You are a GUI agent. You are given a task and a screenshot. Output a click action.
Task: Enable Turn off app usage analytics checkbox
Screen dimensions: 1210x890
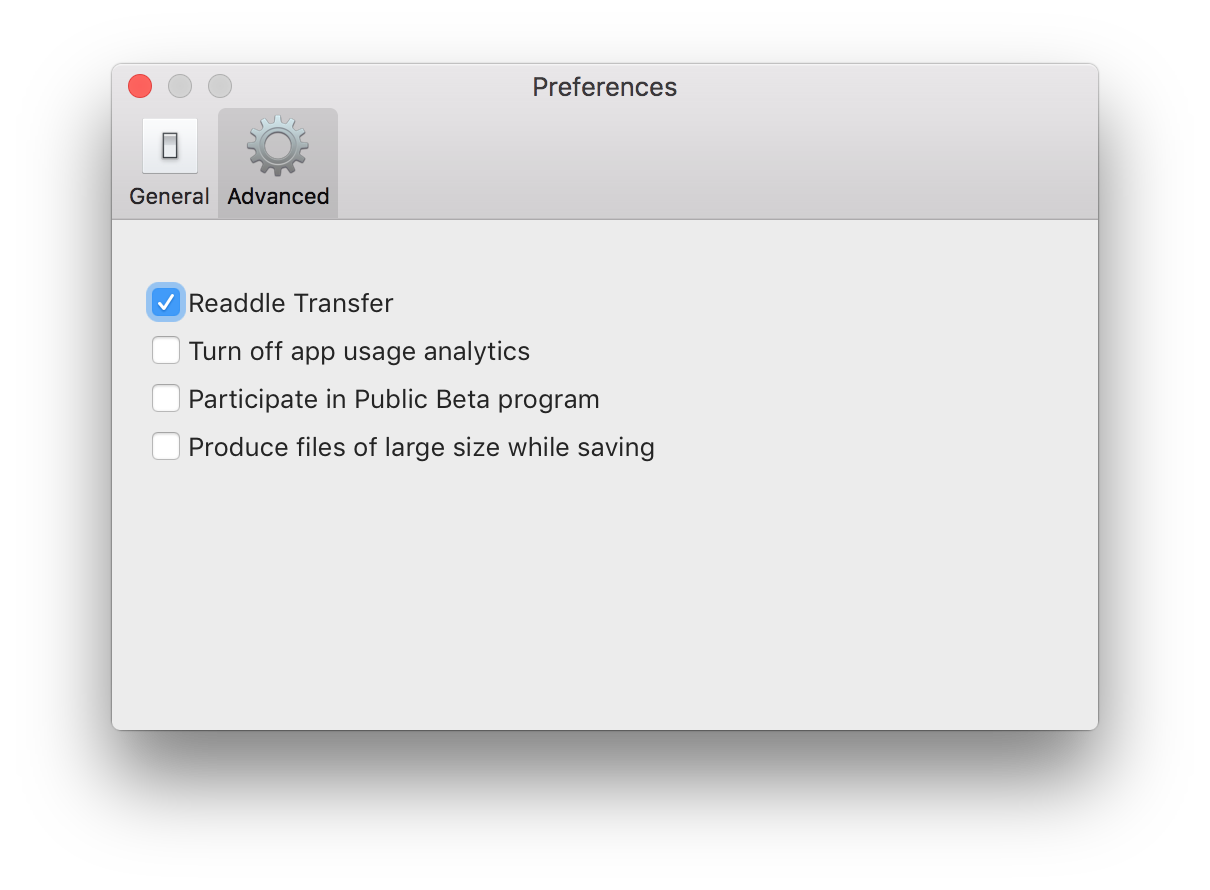coord(166,351)
